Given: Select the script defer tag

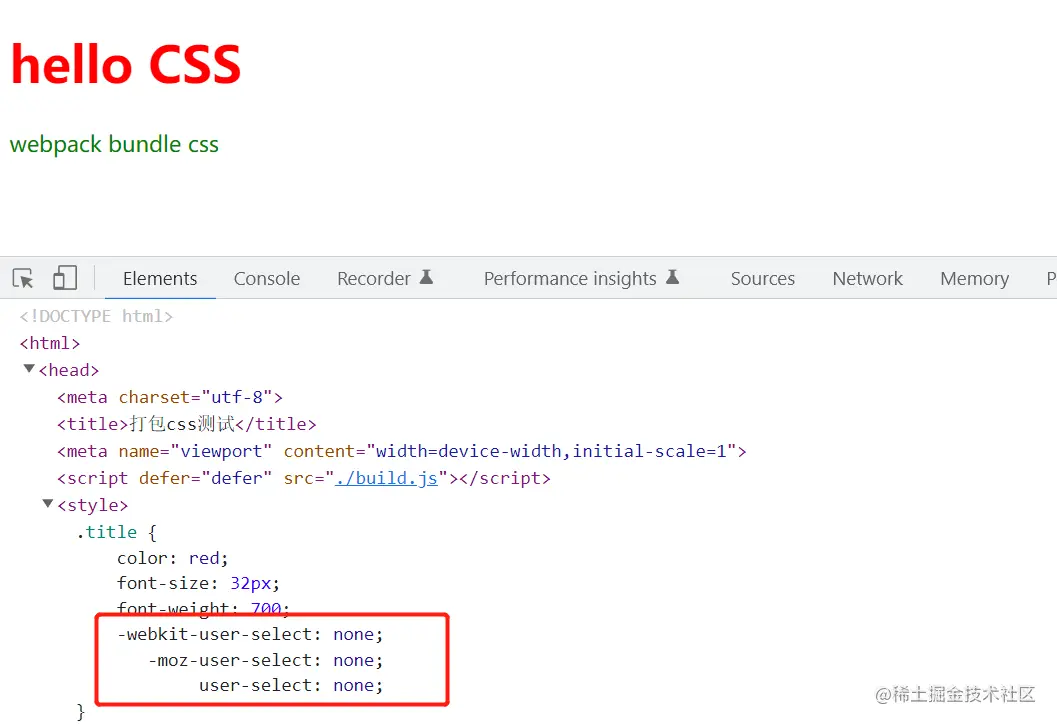Looking at the screenshot, I should (x=304, y=478).
